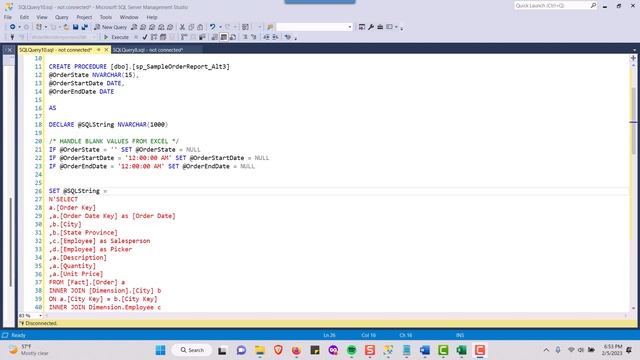Screen dimensions: 640x360
Task: Toggle Results to Grid icon
Action: click(x=224, y=37)
